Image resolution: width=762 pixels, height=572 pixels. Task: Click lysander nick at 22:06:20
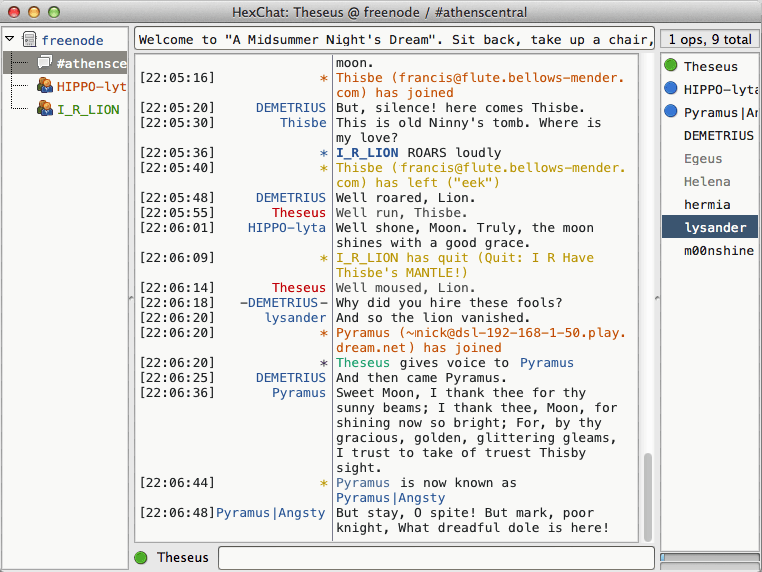pyautogui.click(x=295, y=318)
